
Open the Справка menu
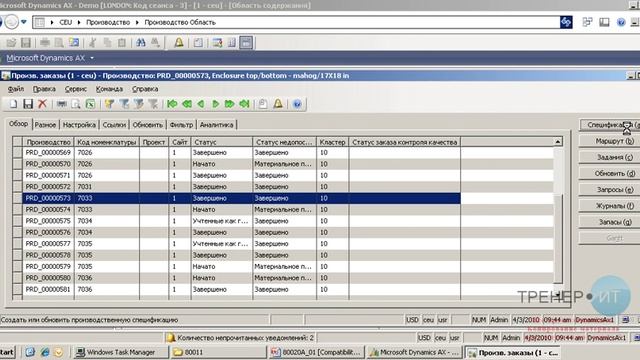[x=145, y=89]
